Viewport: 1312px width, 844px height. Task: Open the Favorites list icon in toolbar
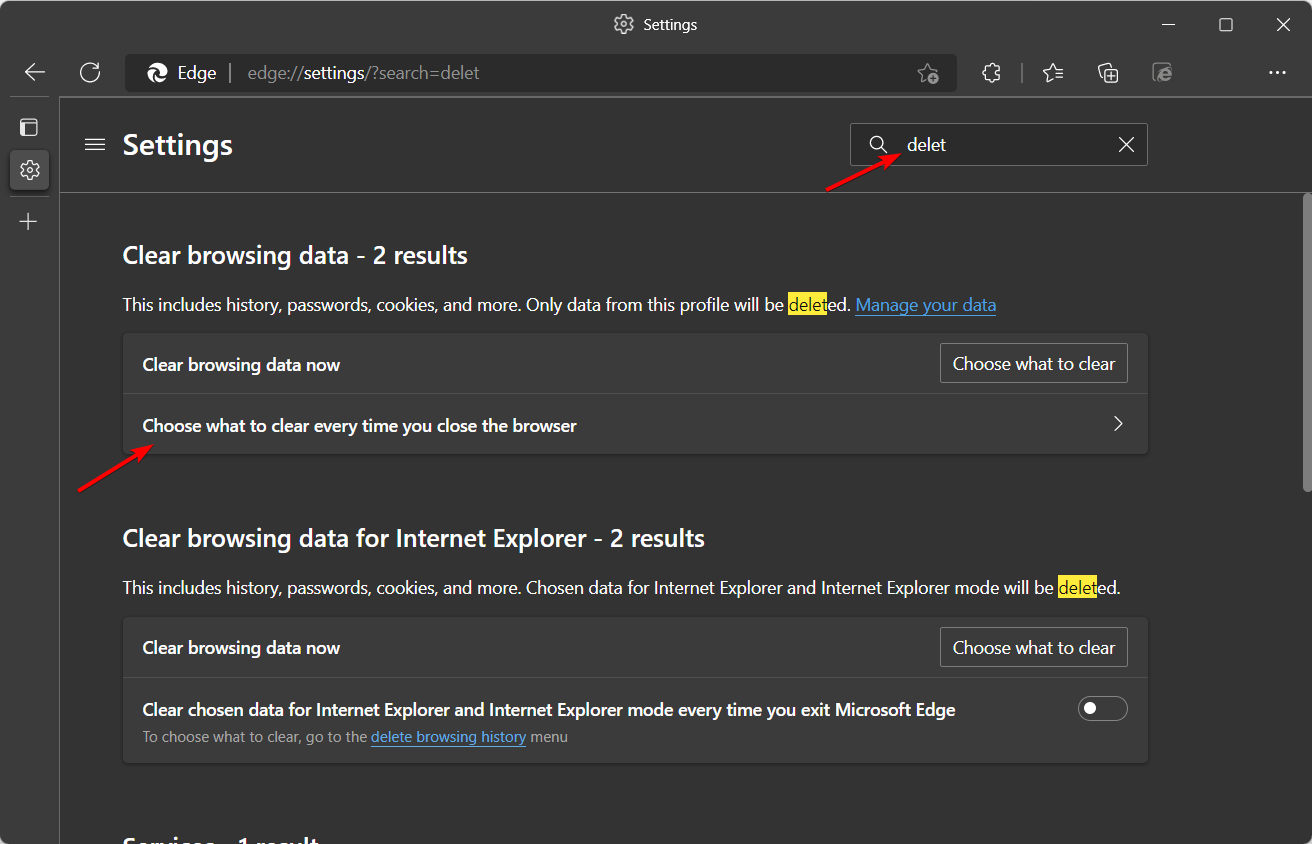pyautogui.click(x=1053, y=72)
